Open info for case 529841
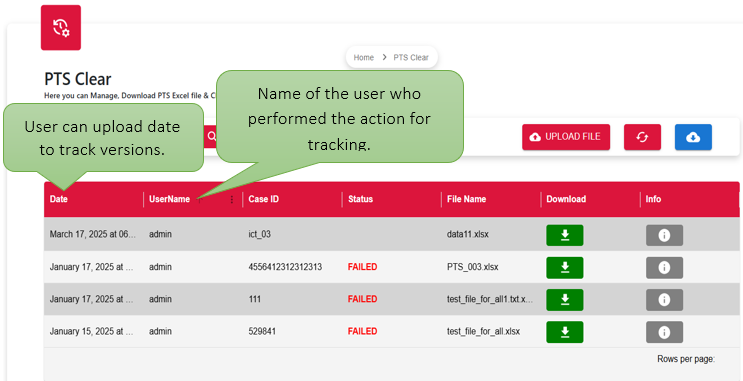This screenshot has width=743, height=381. 664,332
